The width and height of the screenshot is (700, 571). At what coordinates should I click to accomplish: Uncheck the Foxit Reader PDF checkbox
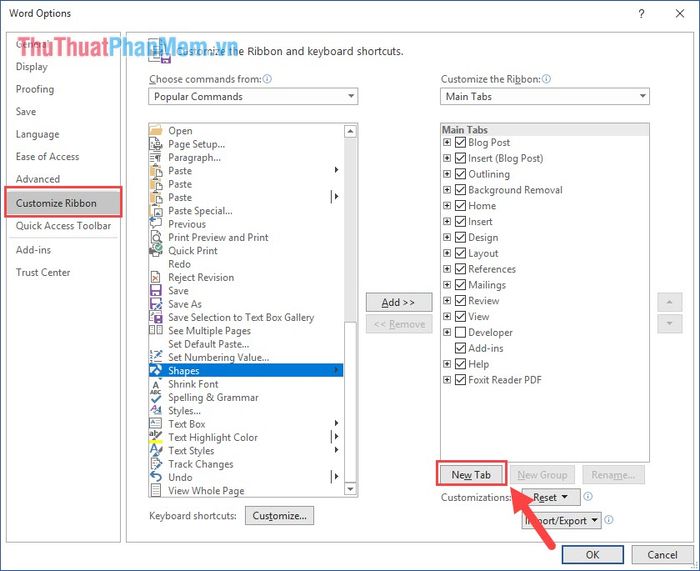click(x=460, y=380)
